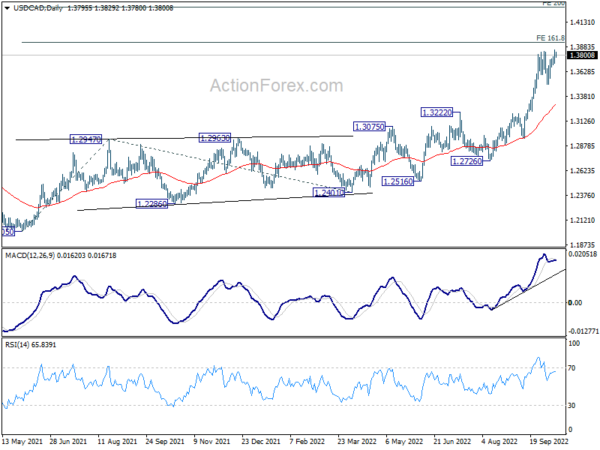Click the 1.24010 low label
Image resolution: width=600 pixels, height=450 pixels.
[330, 191]
